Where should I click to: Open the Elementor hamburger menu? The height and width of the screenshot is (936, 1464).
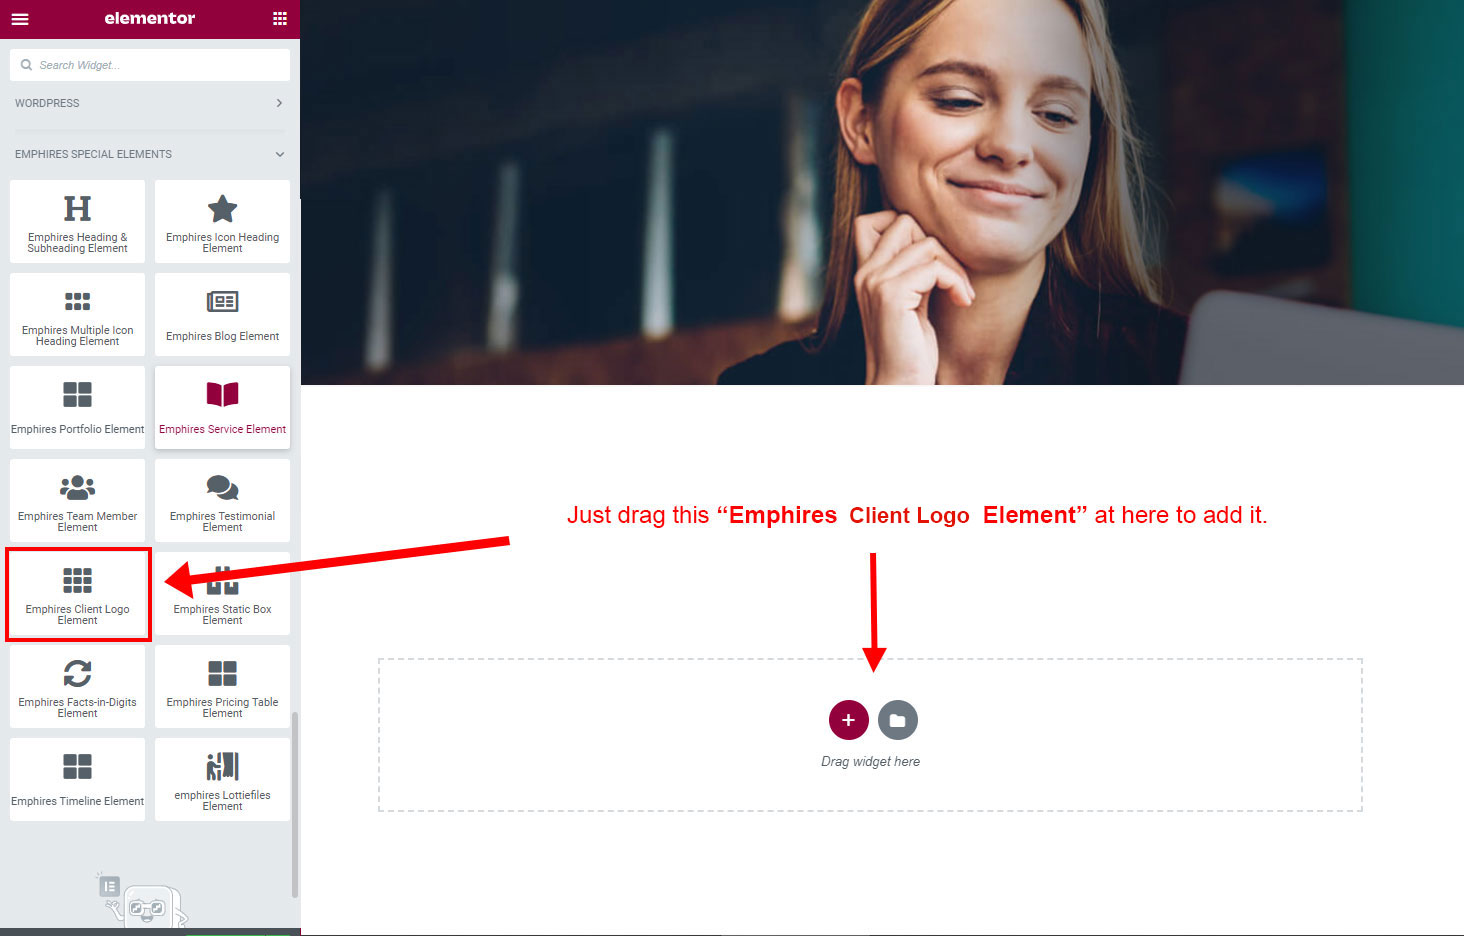(x=20, y=19)
